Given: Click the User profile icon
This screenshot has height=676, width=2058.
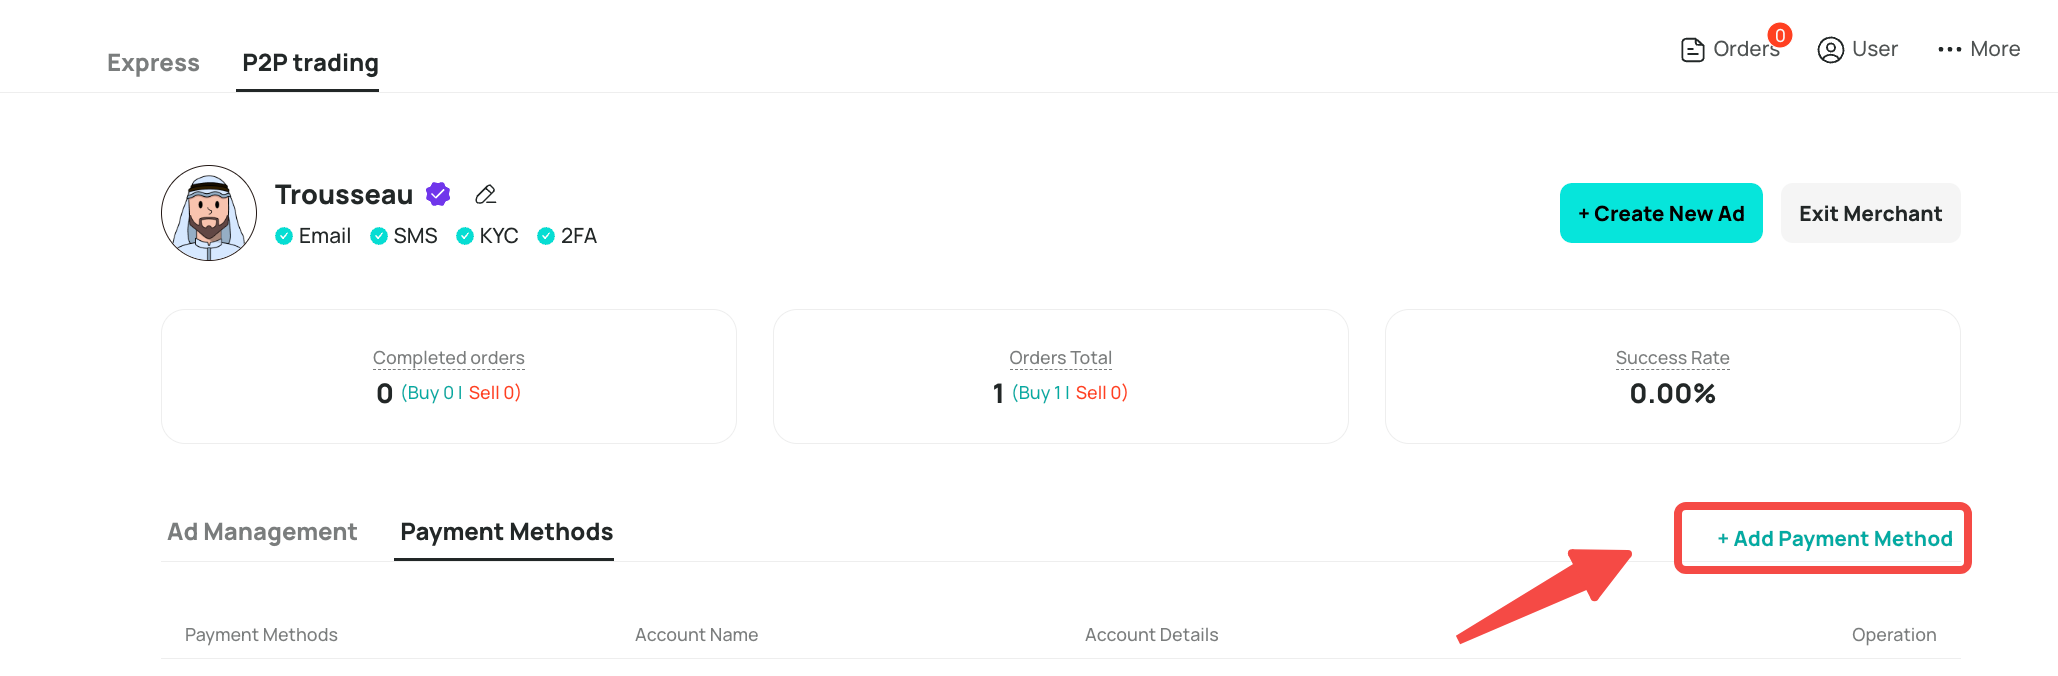Looking at the screenshot, I should click(x=1830, y=49).
